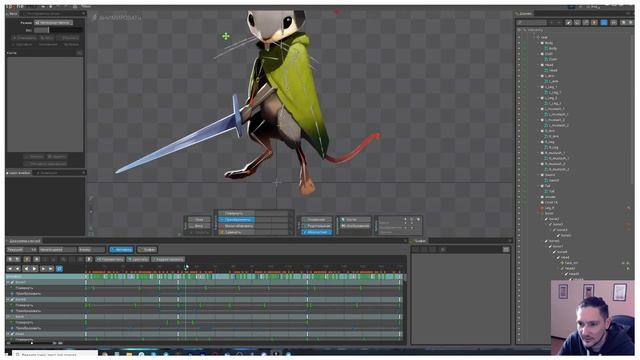Click the first icon in dopesheet toolbar
Image resolution: width=640 pixels, height=360 pixels.
(10, 259)
